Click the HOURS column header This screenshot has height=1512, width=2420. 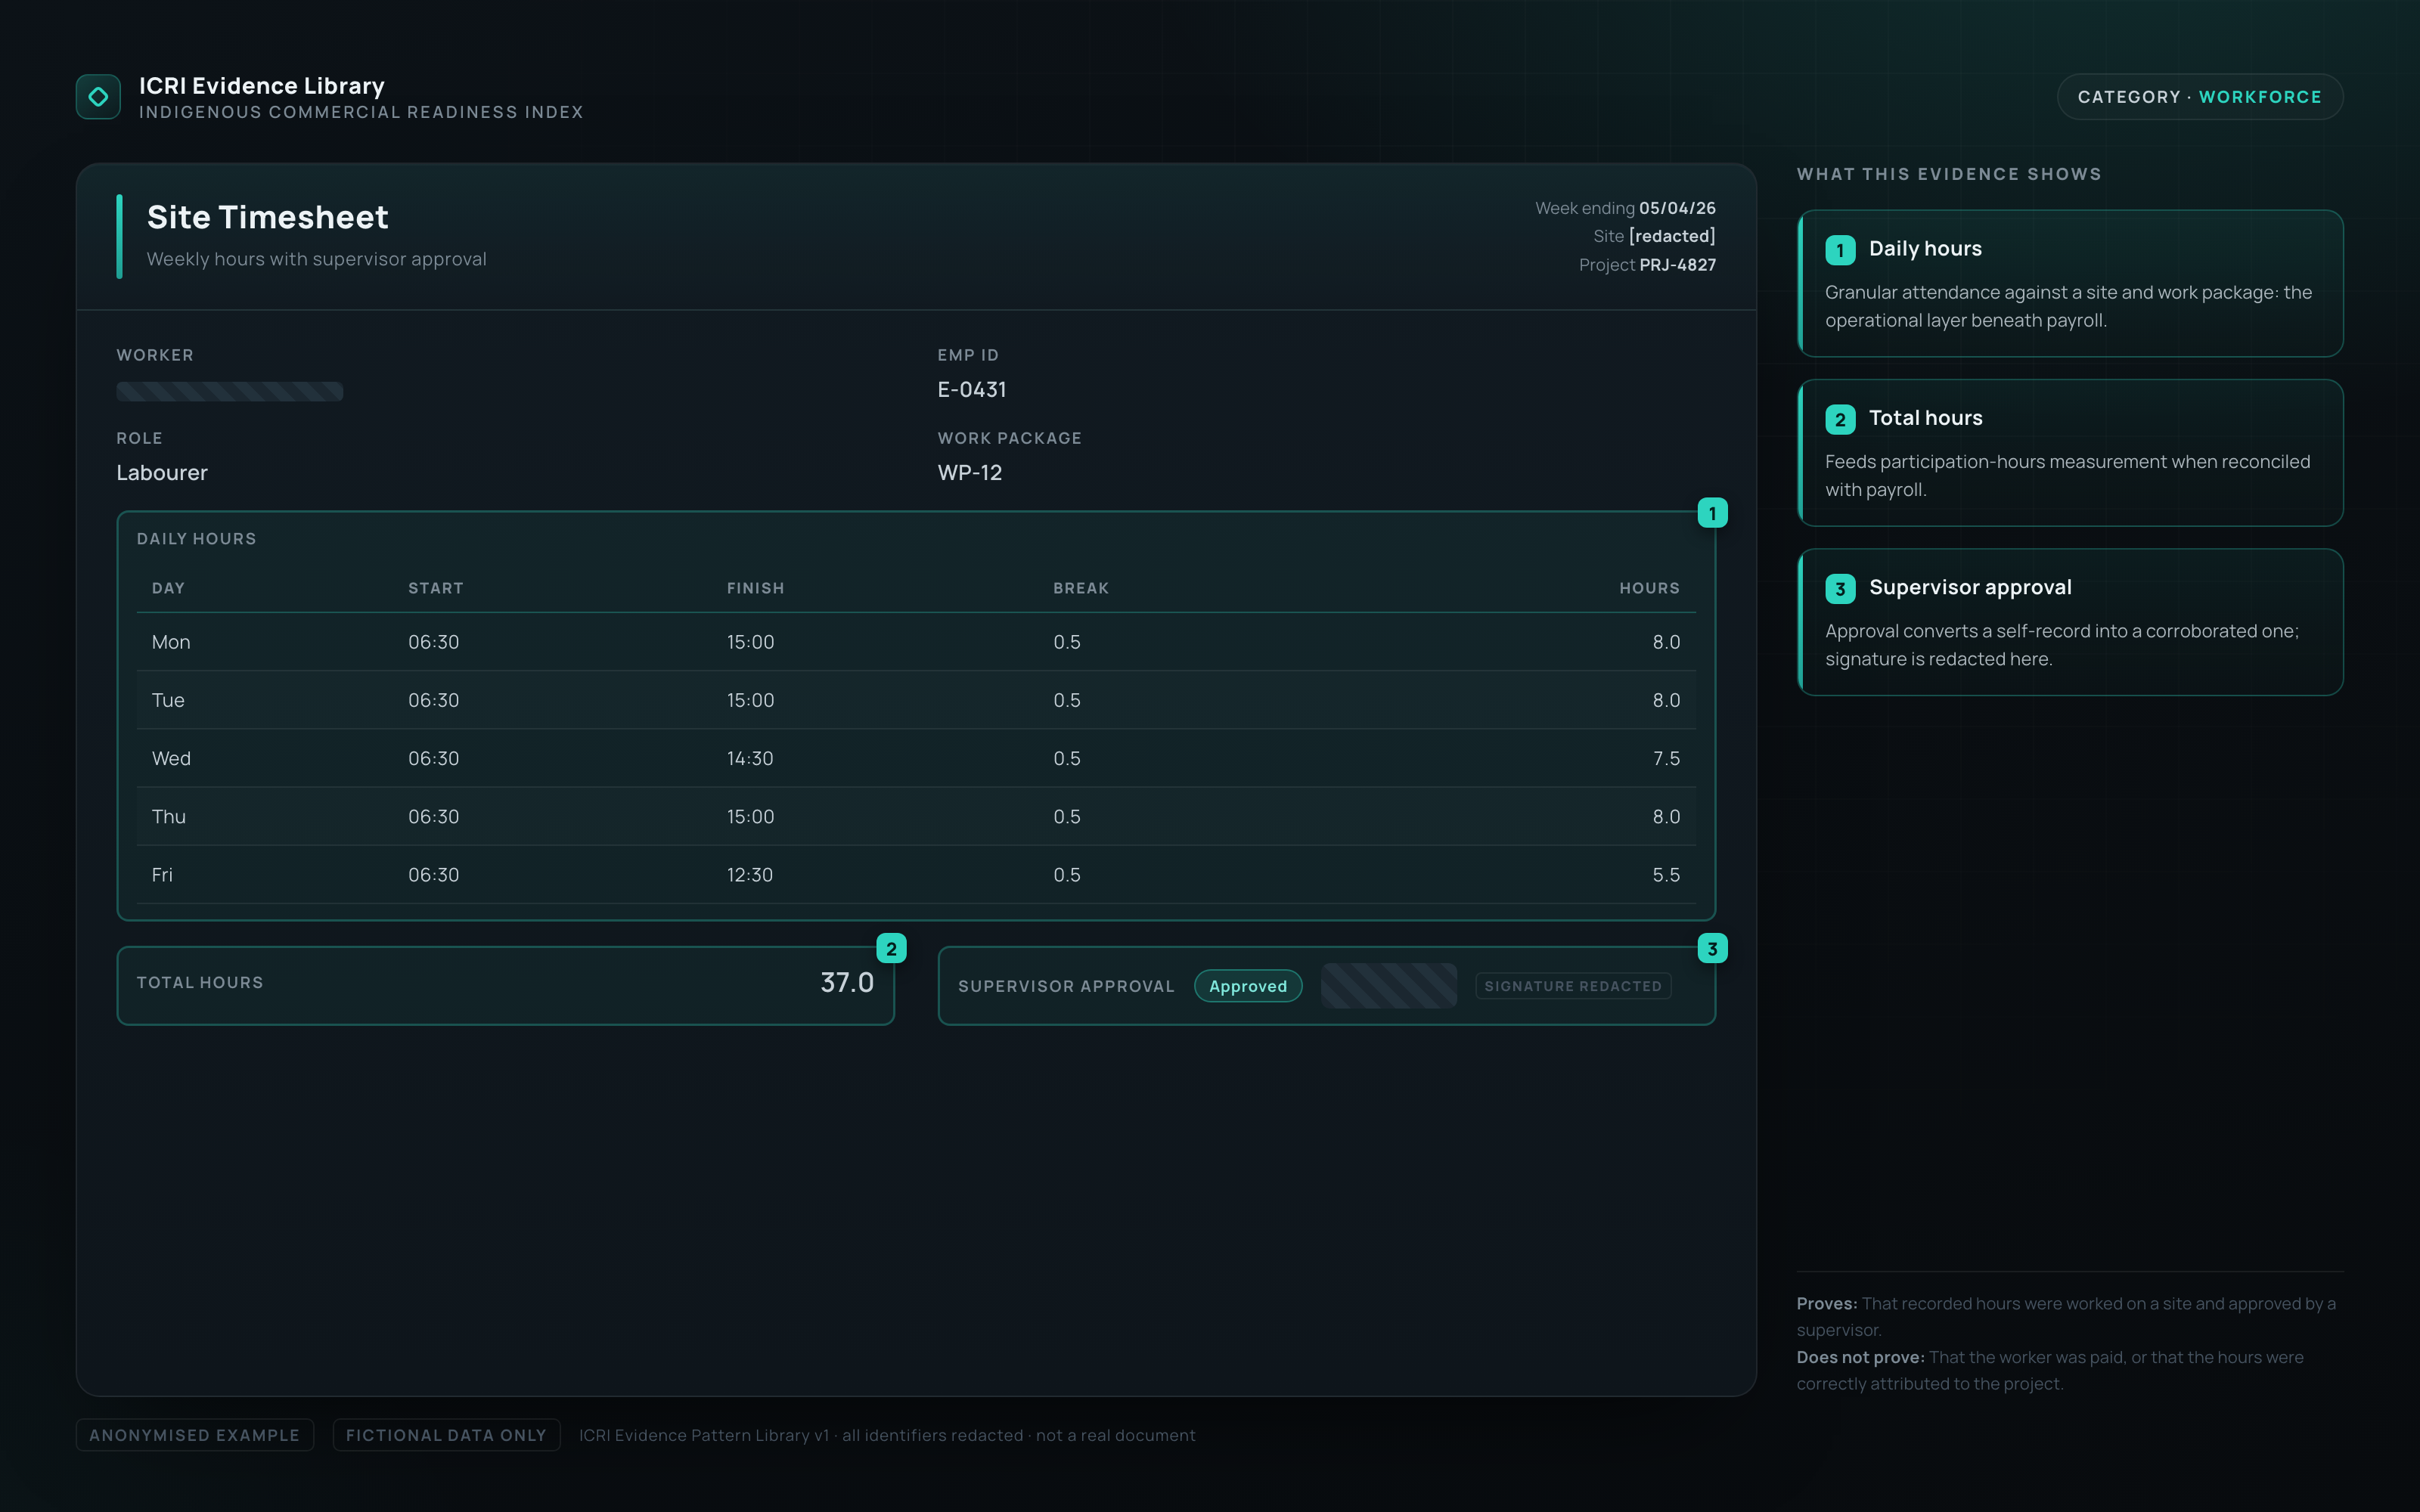[x=1650, y=588]
